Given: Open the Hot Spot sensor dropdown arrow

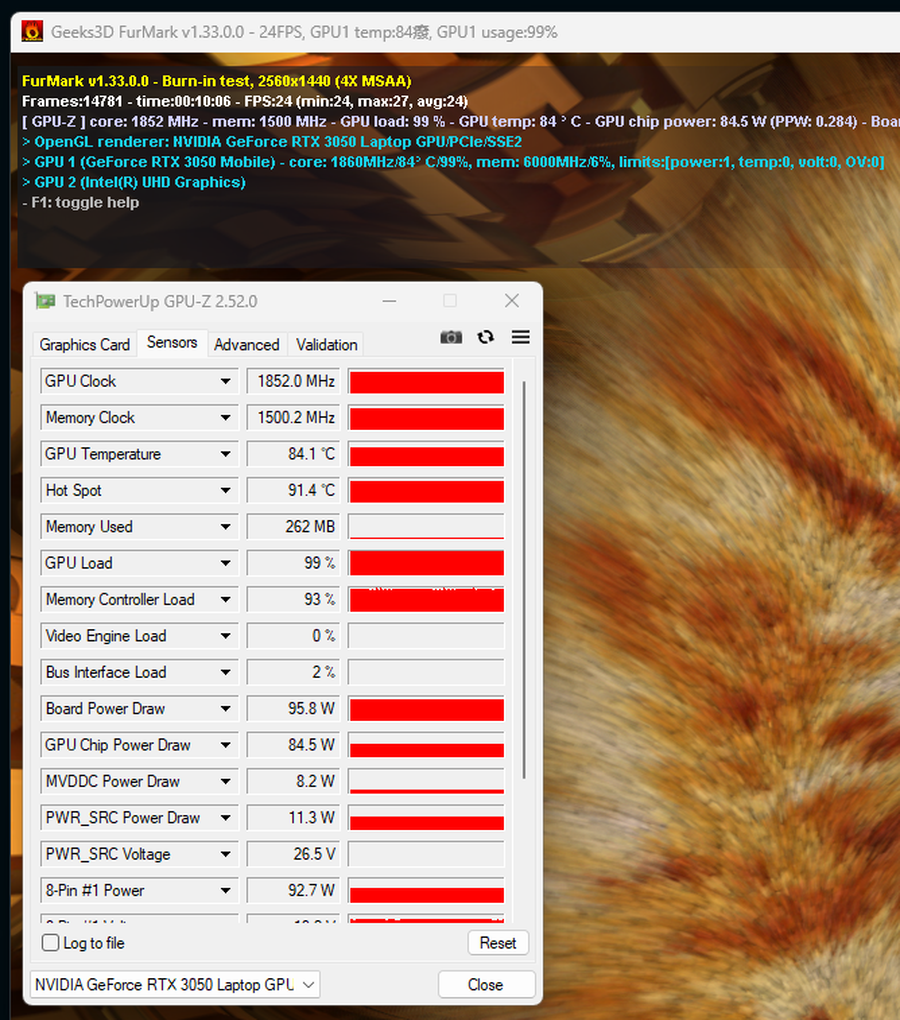Looking at the screenshot, I should (x=226, y=491).
